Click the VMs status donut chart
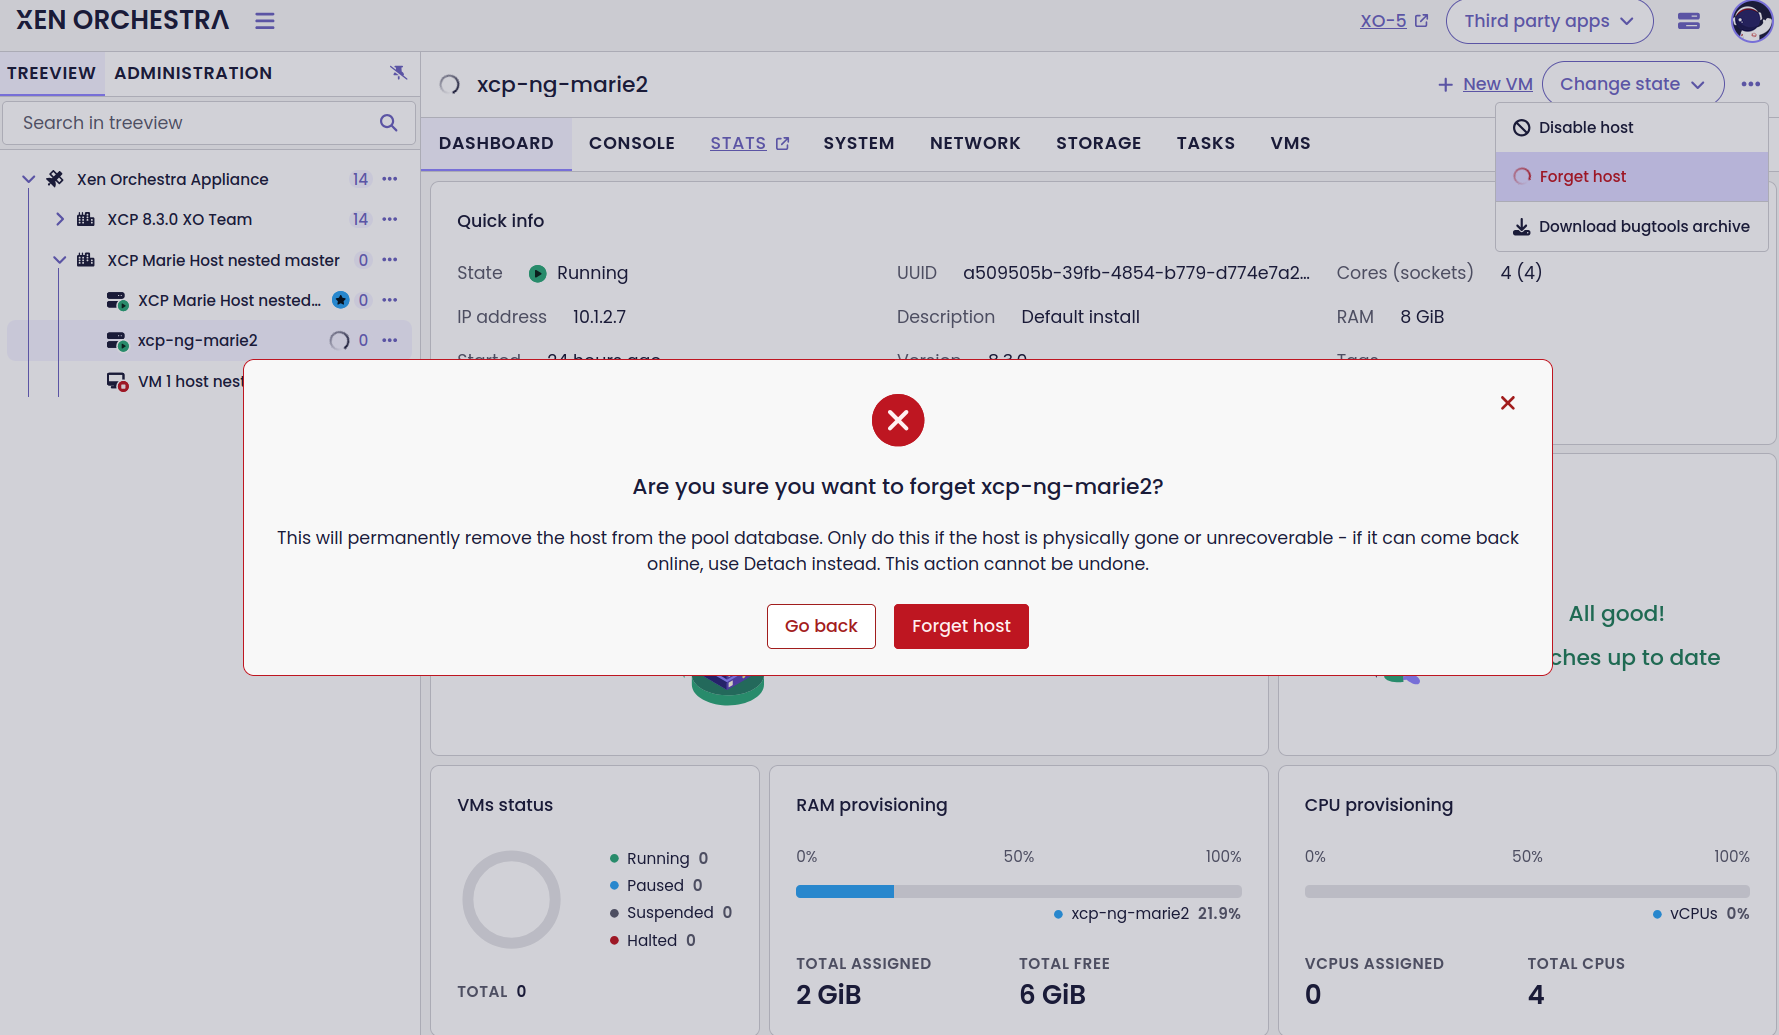Screen dimensions: 1779x1035 tap(511, 899)
